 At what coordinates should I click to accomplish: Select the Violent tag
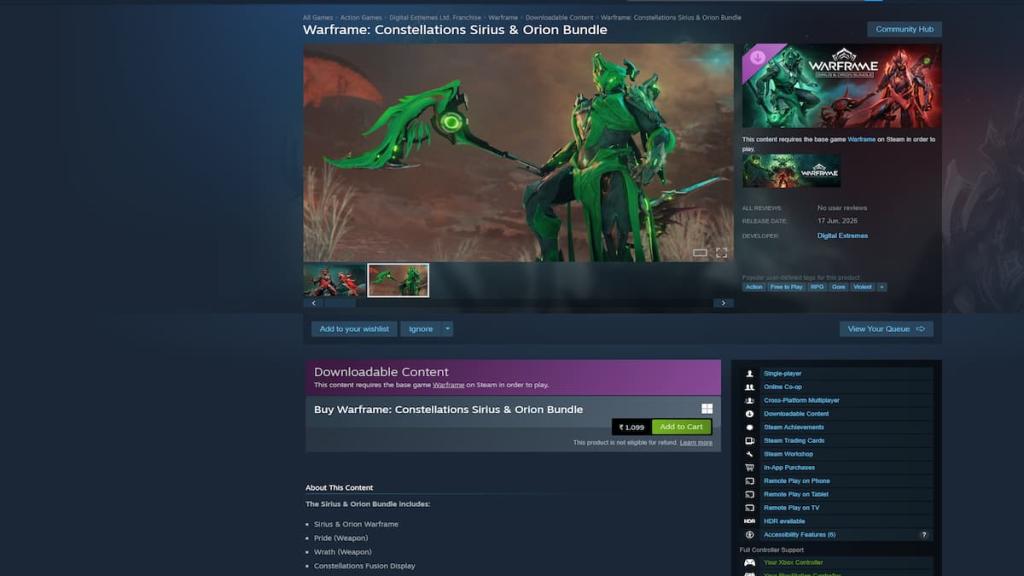pyautogui.click(x=862, y=287)
